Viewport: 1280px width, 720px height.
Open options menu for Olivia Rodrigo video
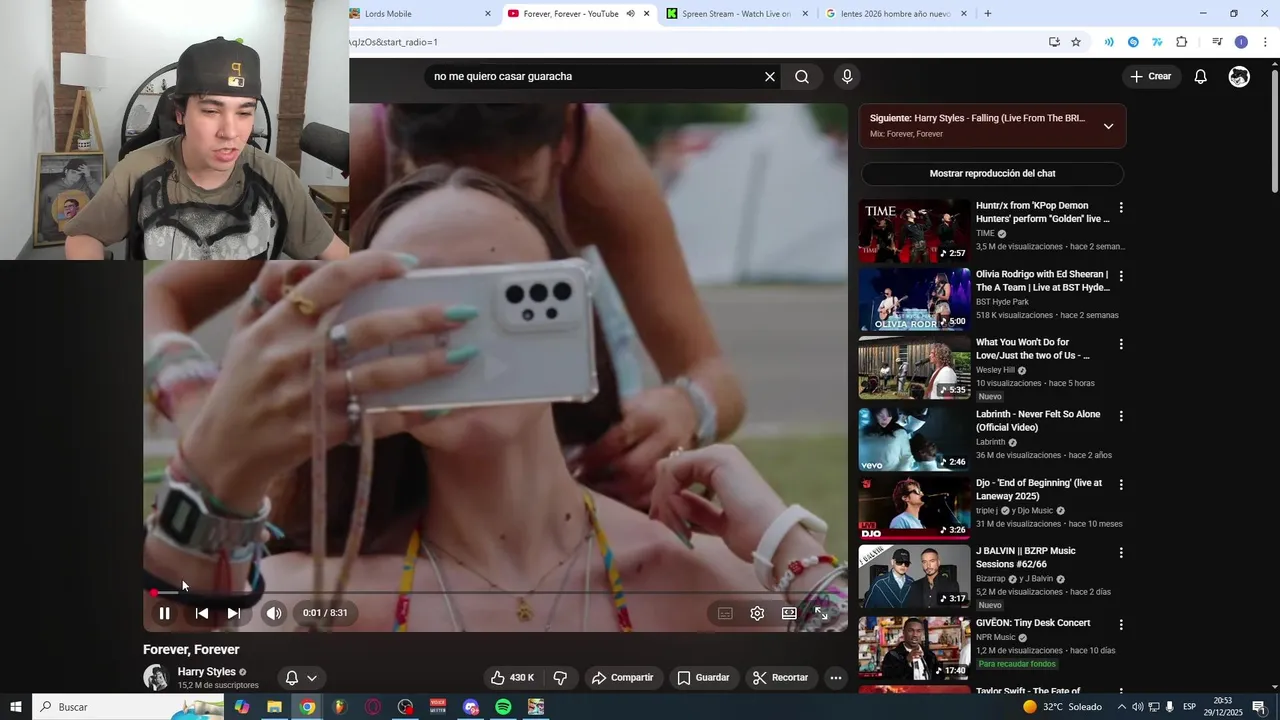point(1121,276)
